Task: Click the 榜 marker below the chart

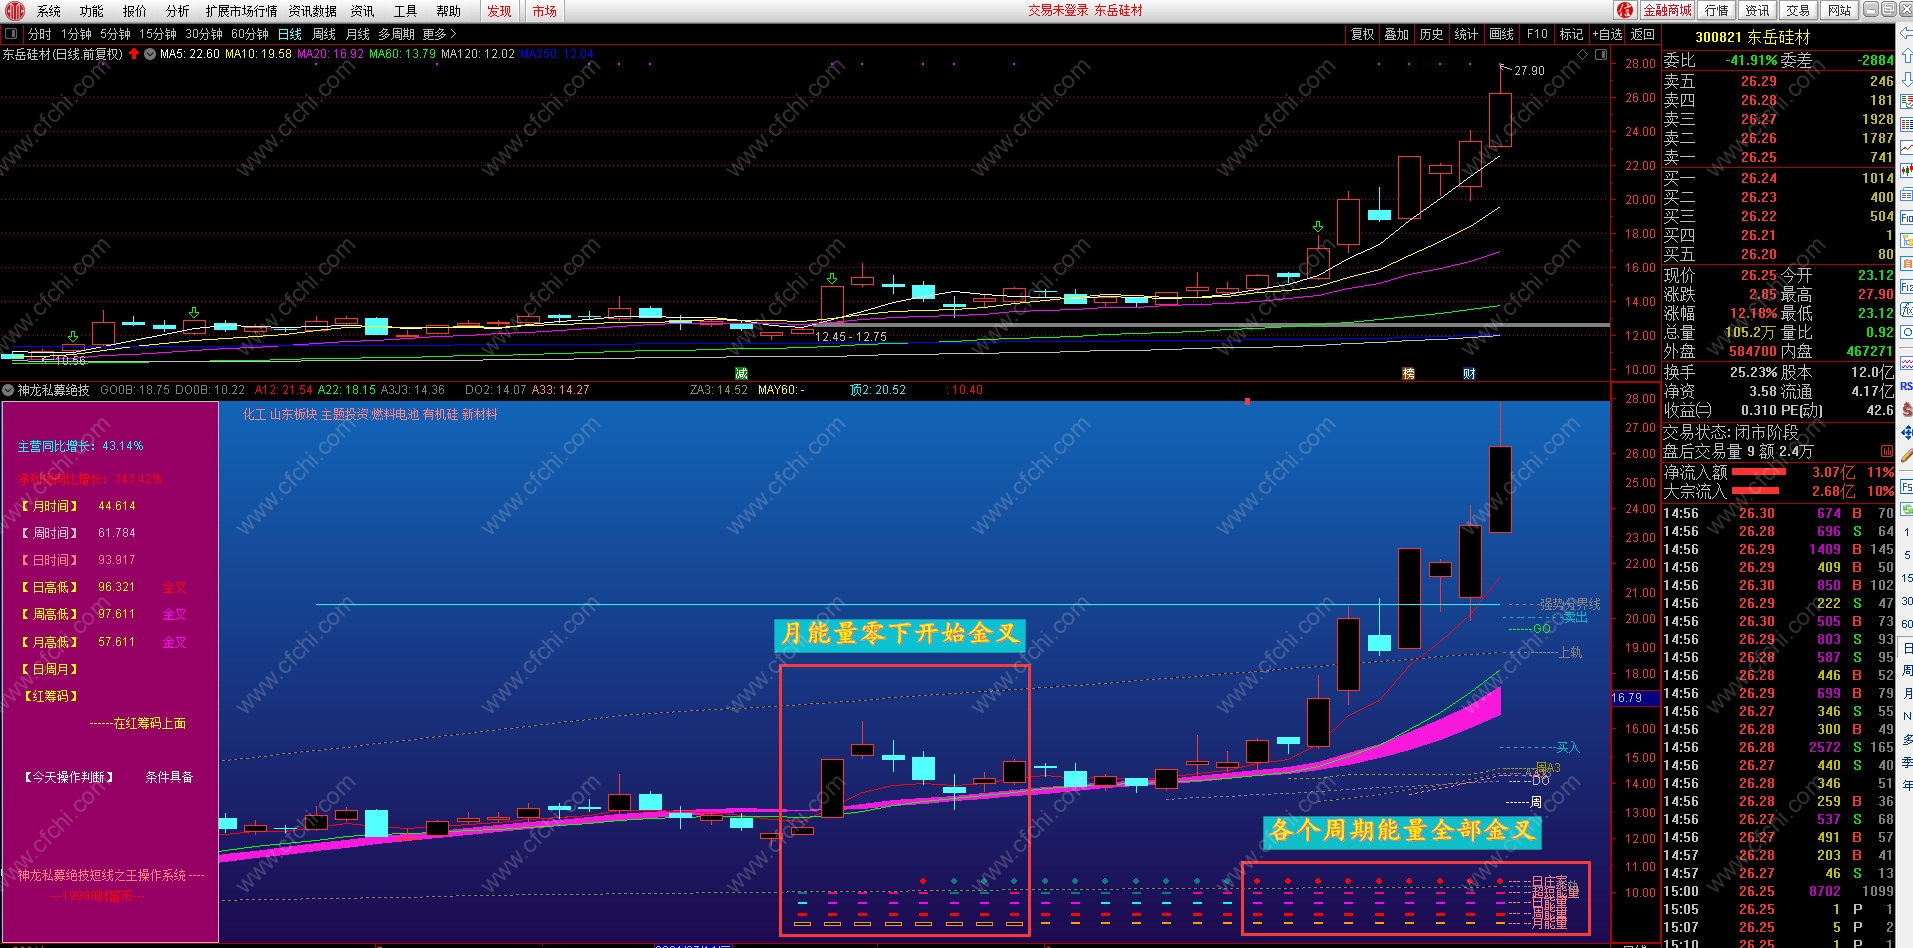Action: [1408, 373]
